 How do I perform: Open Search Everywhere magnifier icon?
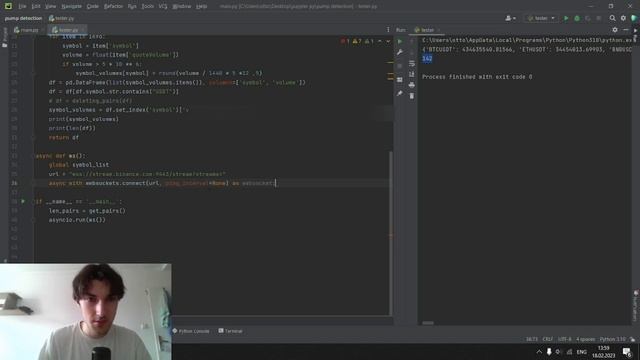click(612, 18)
